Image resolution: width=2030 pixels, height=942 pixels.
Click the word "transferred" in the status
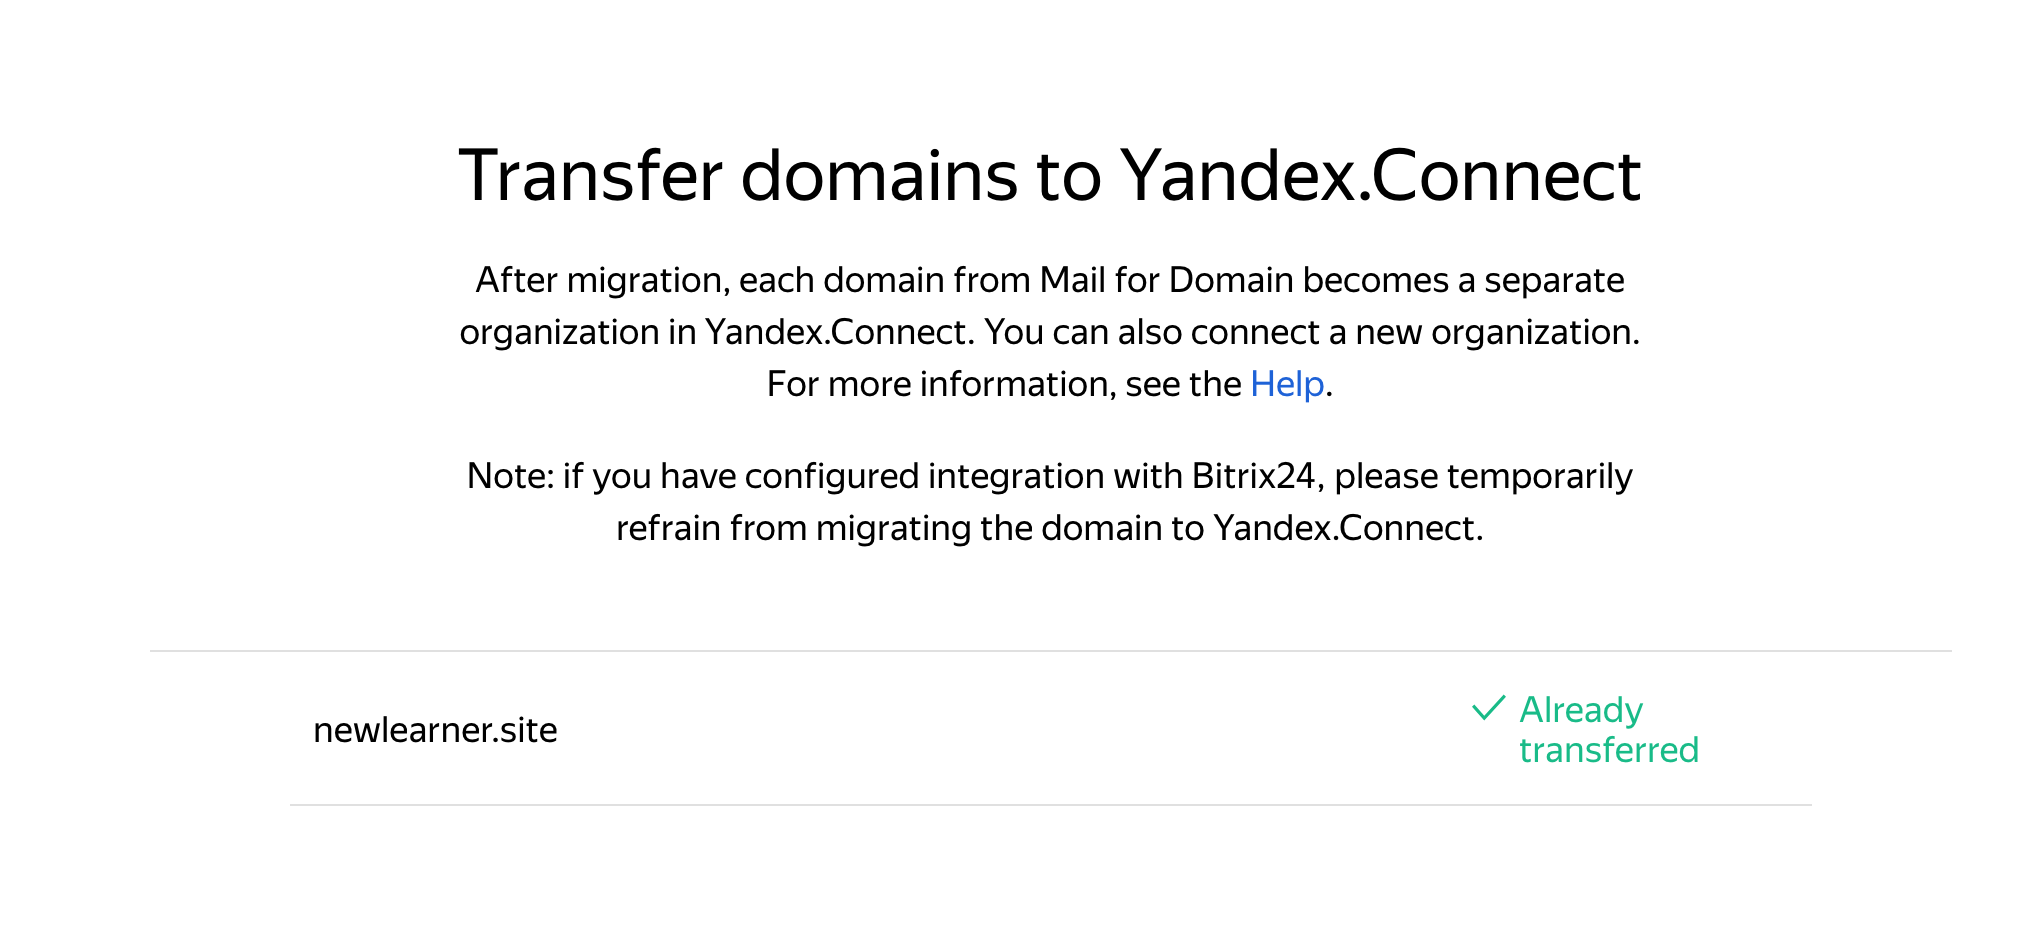(x=1608, y=750)
